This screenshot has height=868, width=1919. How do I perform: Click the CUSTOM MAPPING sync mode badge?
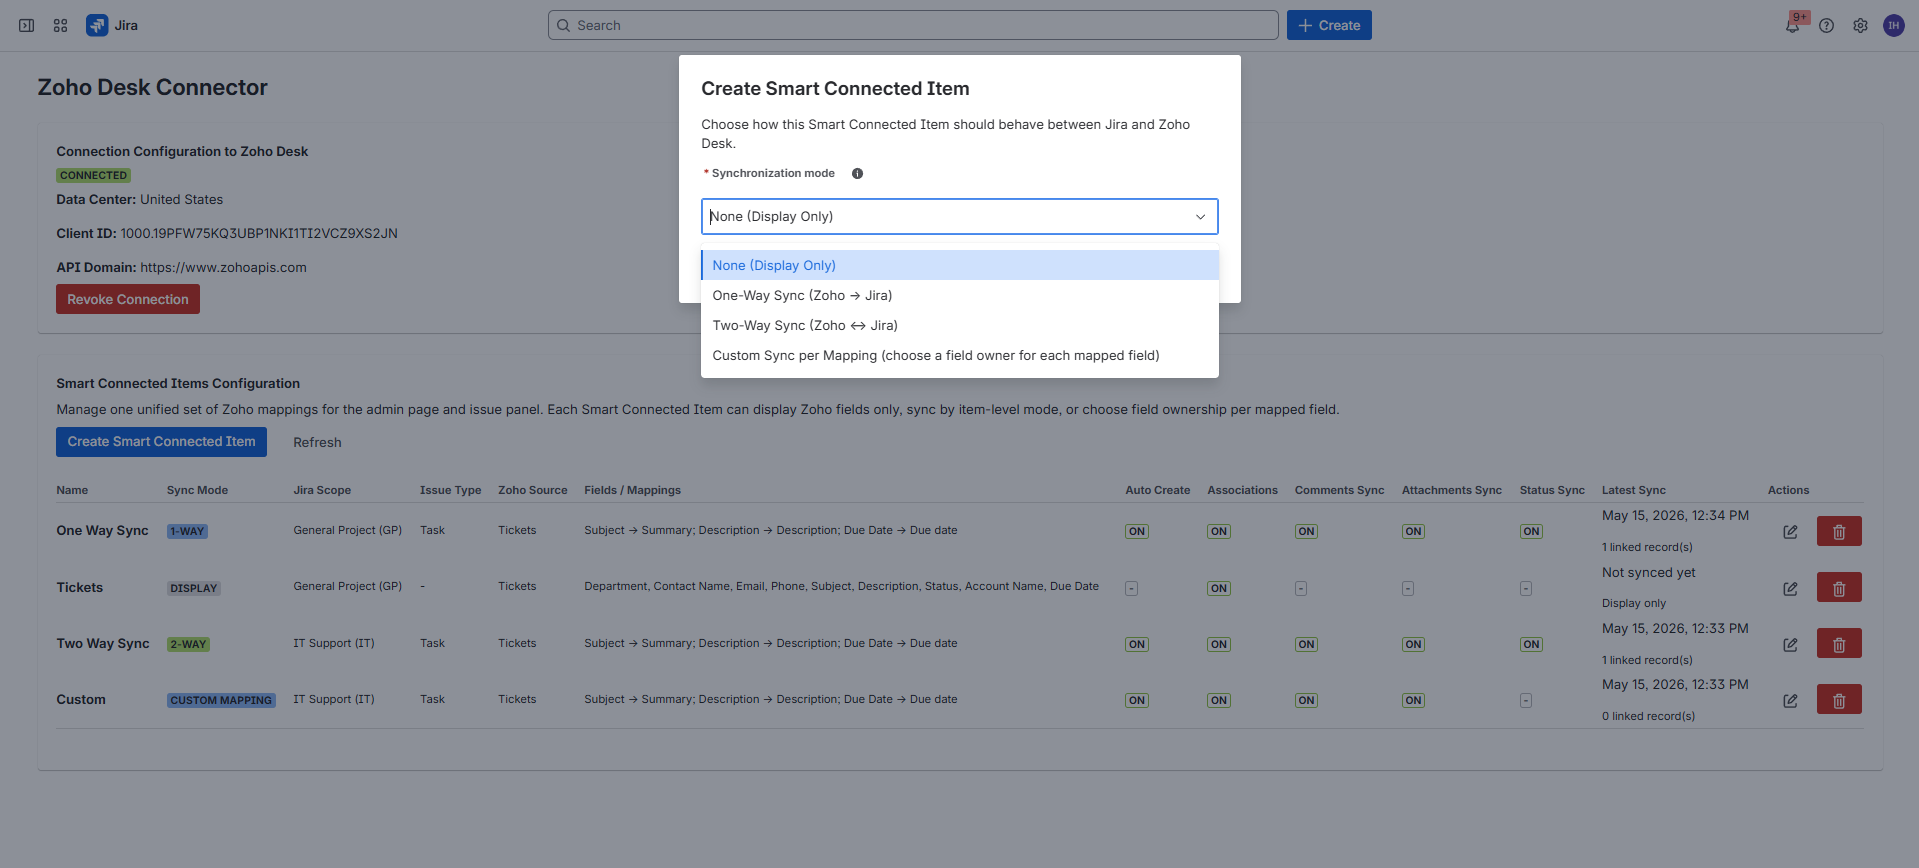click(221, 700)
